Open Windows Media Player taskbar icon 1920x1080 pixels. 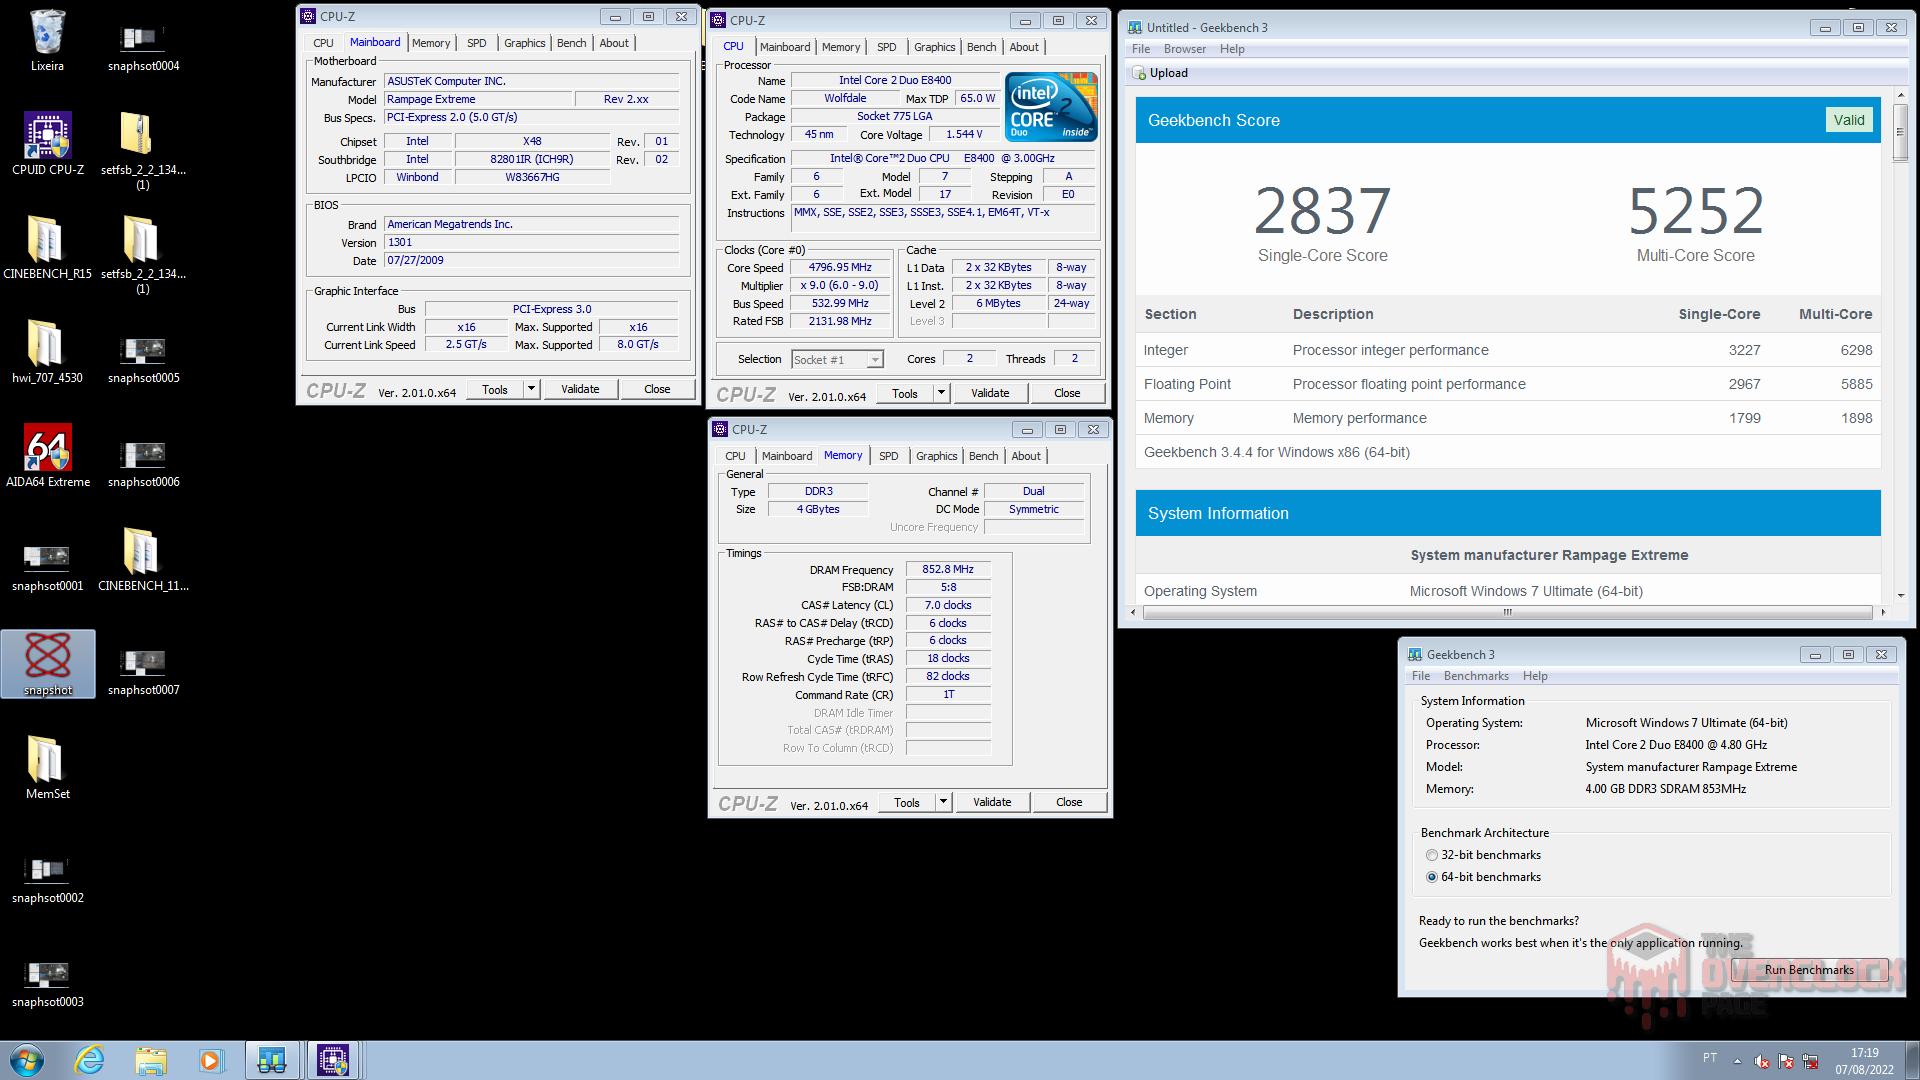pyautogui.click(x=211, y=1060)
